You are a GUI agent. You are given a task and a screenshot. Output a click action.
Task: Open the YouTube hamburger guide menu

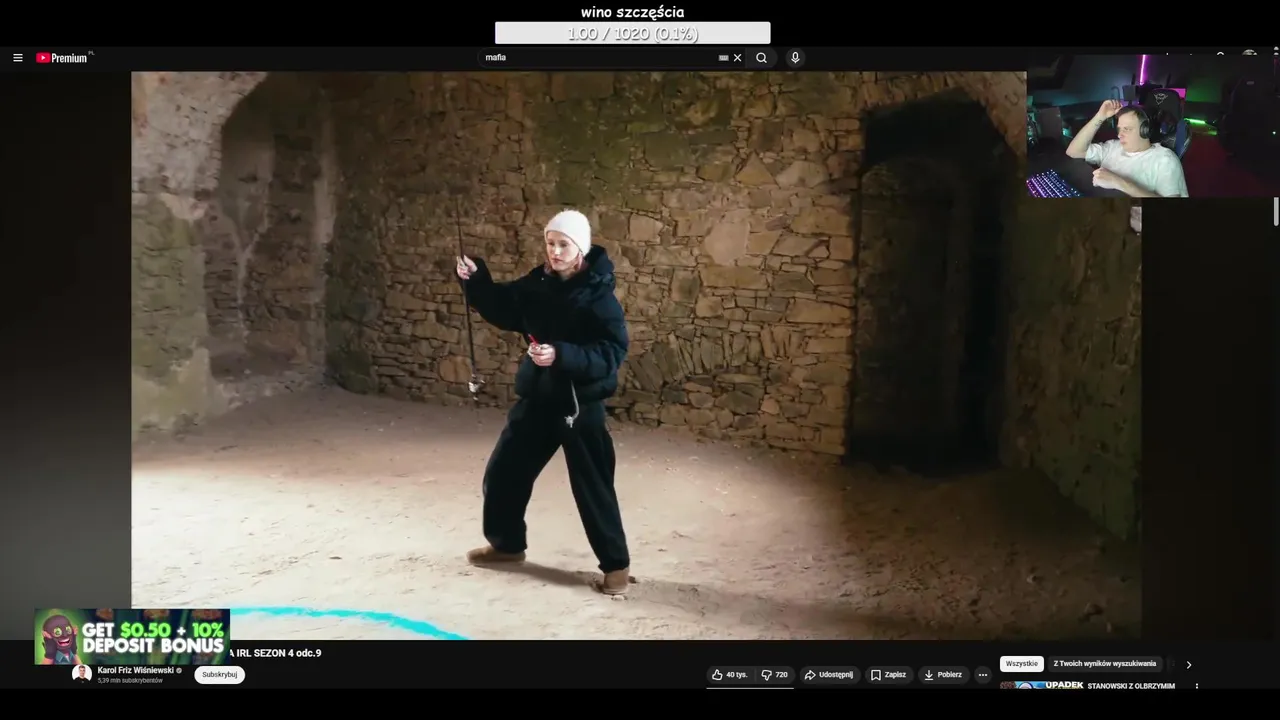point(17,58)
